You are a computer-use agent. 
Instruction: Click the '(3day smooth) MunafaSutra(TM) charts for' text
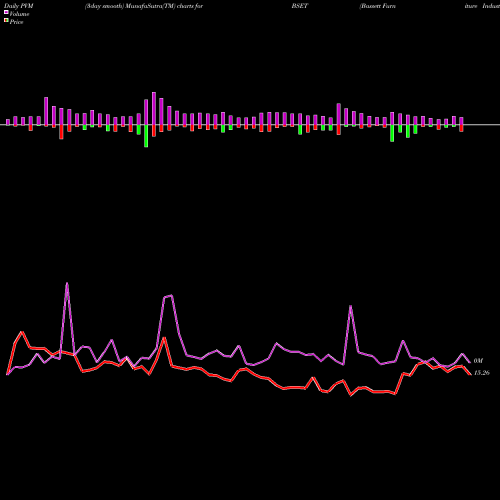(x=144, y=6)
